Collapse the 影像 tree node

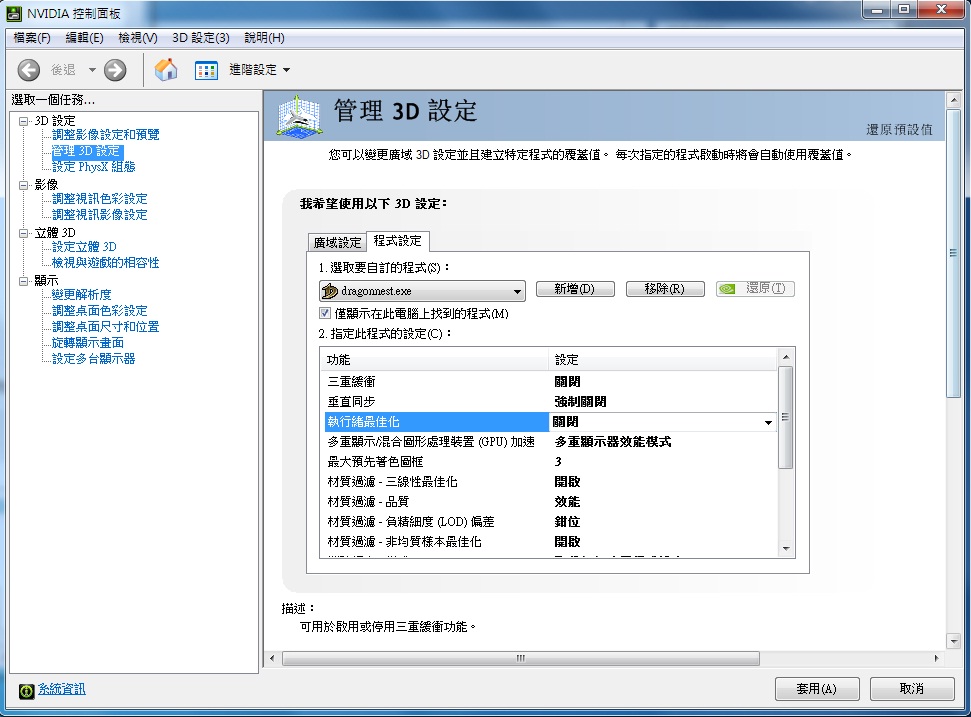(24, 185)
